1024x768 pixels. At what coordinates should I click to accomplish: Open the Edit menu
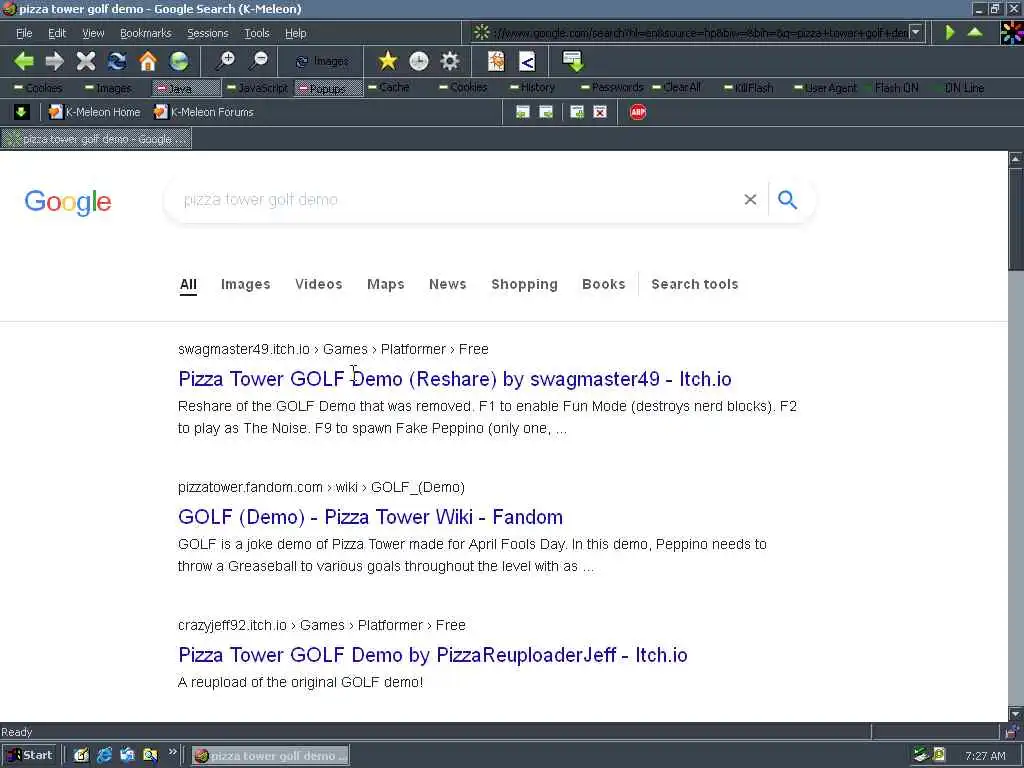57,33
